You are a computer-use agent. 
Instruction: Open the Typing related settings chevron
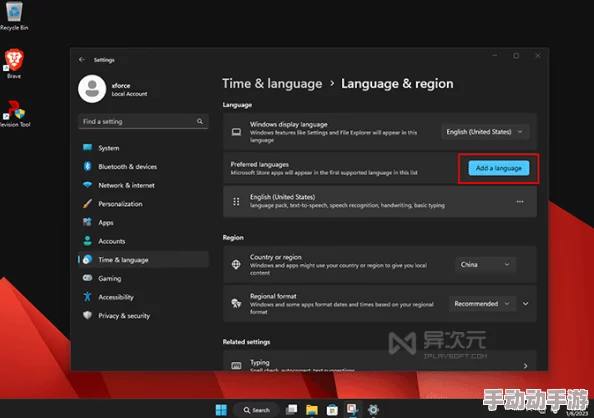(x=525, y=366)
